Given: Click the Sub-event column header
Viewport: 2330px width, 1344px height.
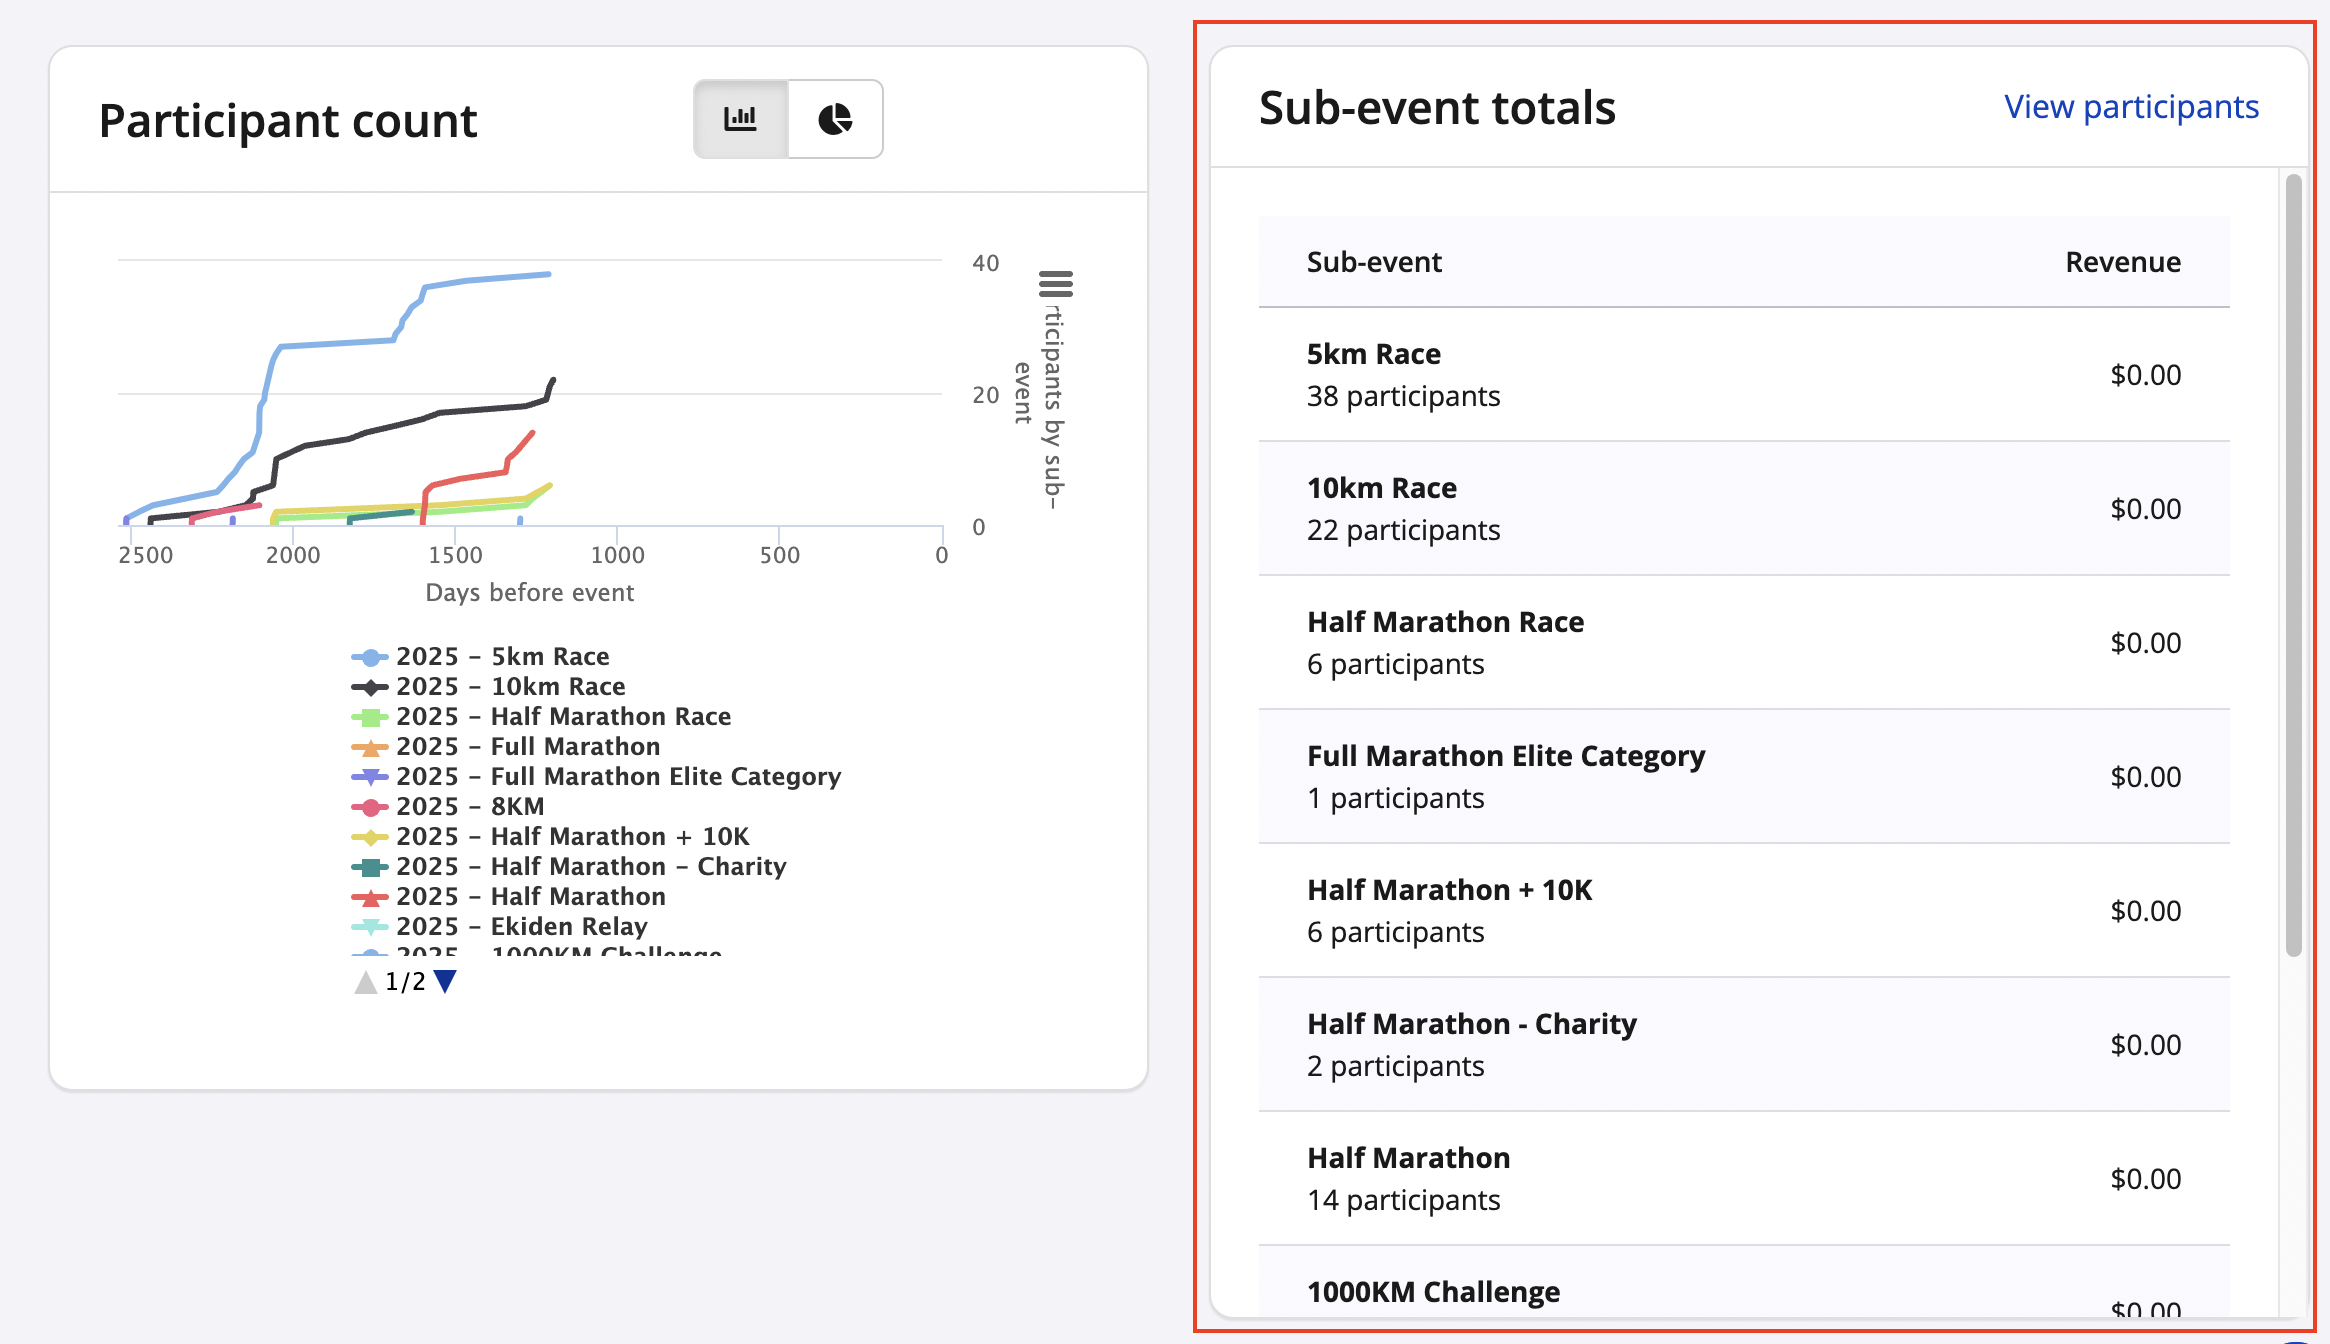Looking at the screenshot, I should pyautogui.click(x=1373, y=262).
